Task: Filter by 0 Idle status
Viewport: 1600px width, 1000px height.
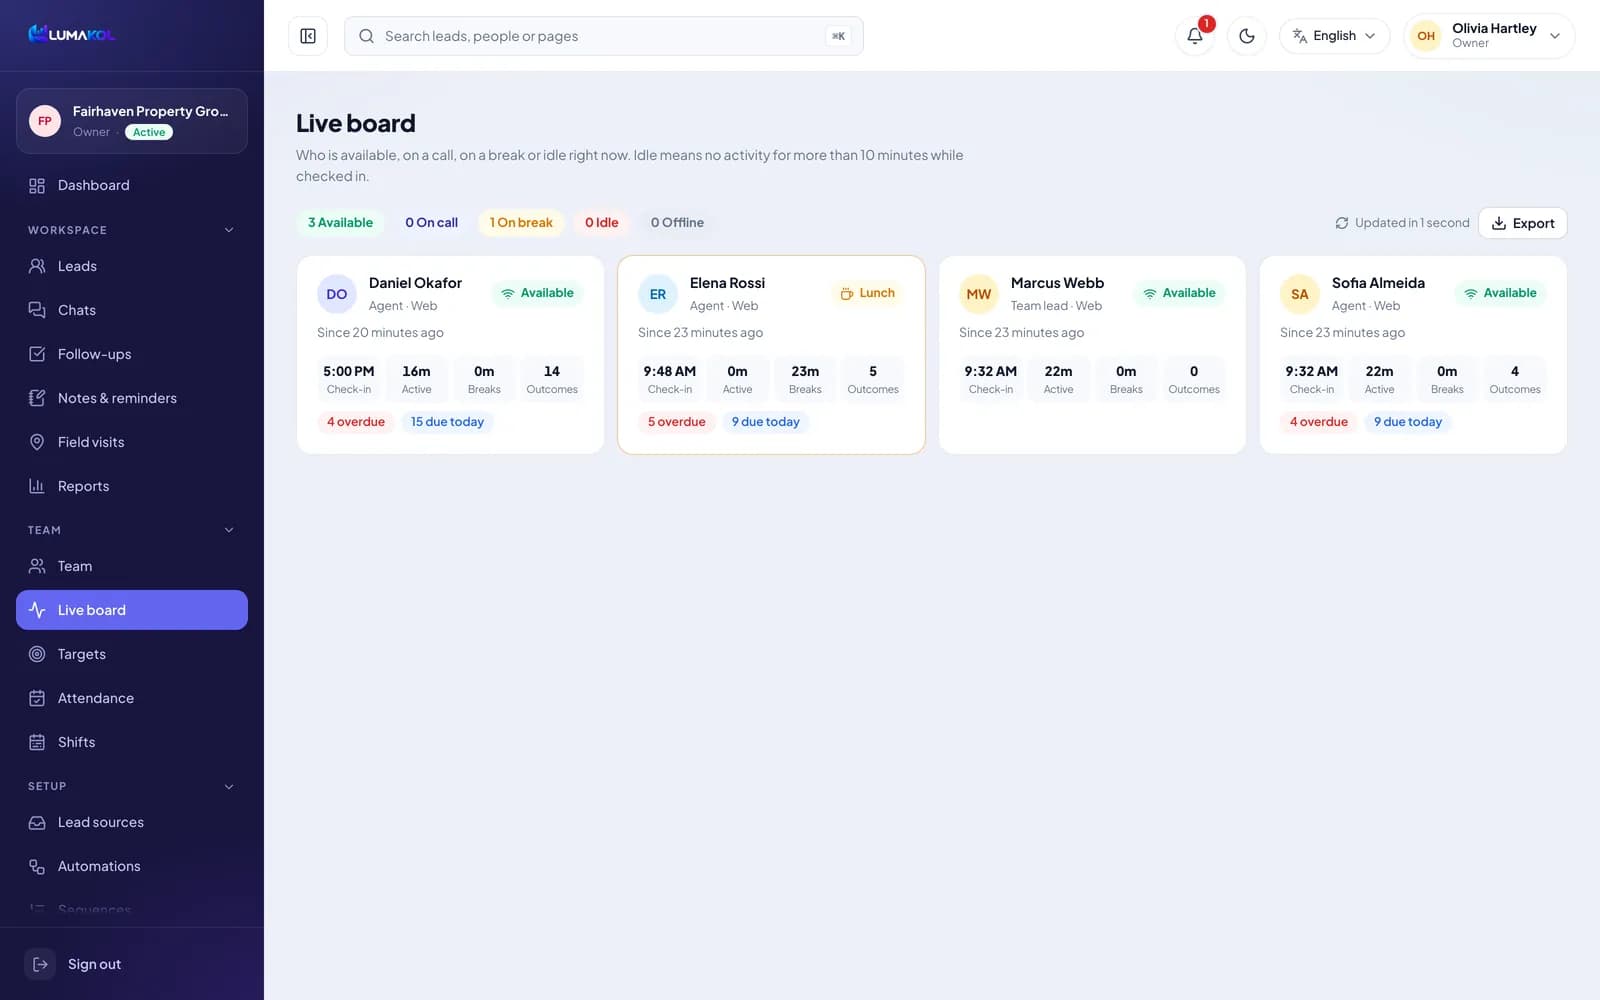Action: (x=602, y=223)
